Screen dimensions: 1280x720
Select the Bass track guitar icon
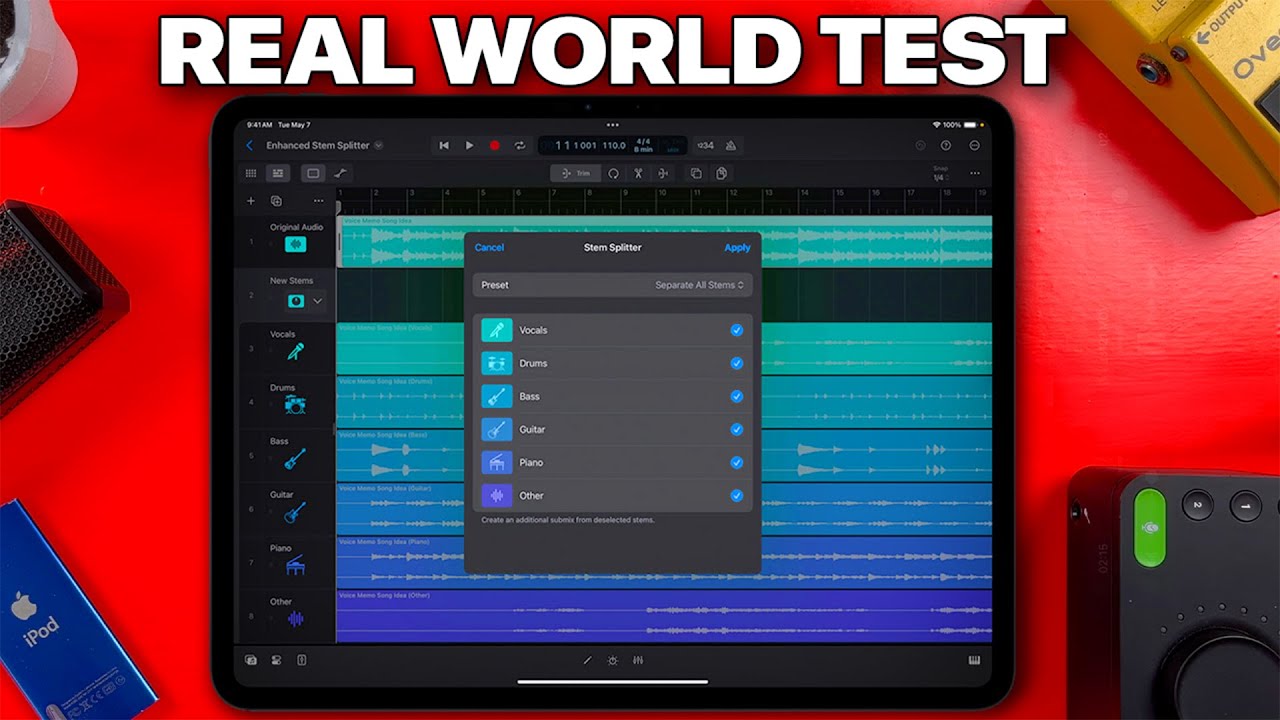click(x=295, y=458)
